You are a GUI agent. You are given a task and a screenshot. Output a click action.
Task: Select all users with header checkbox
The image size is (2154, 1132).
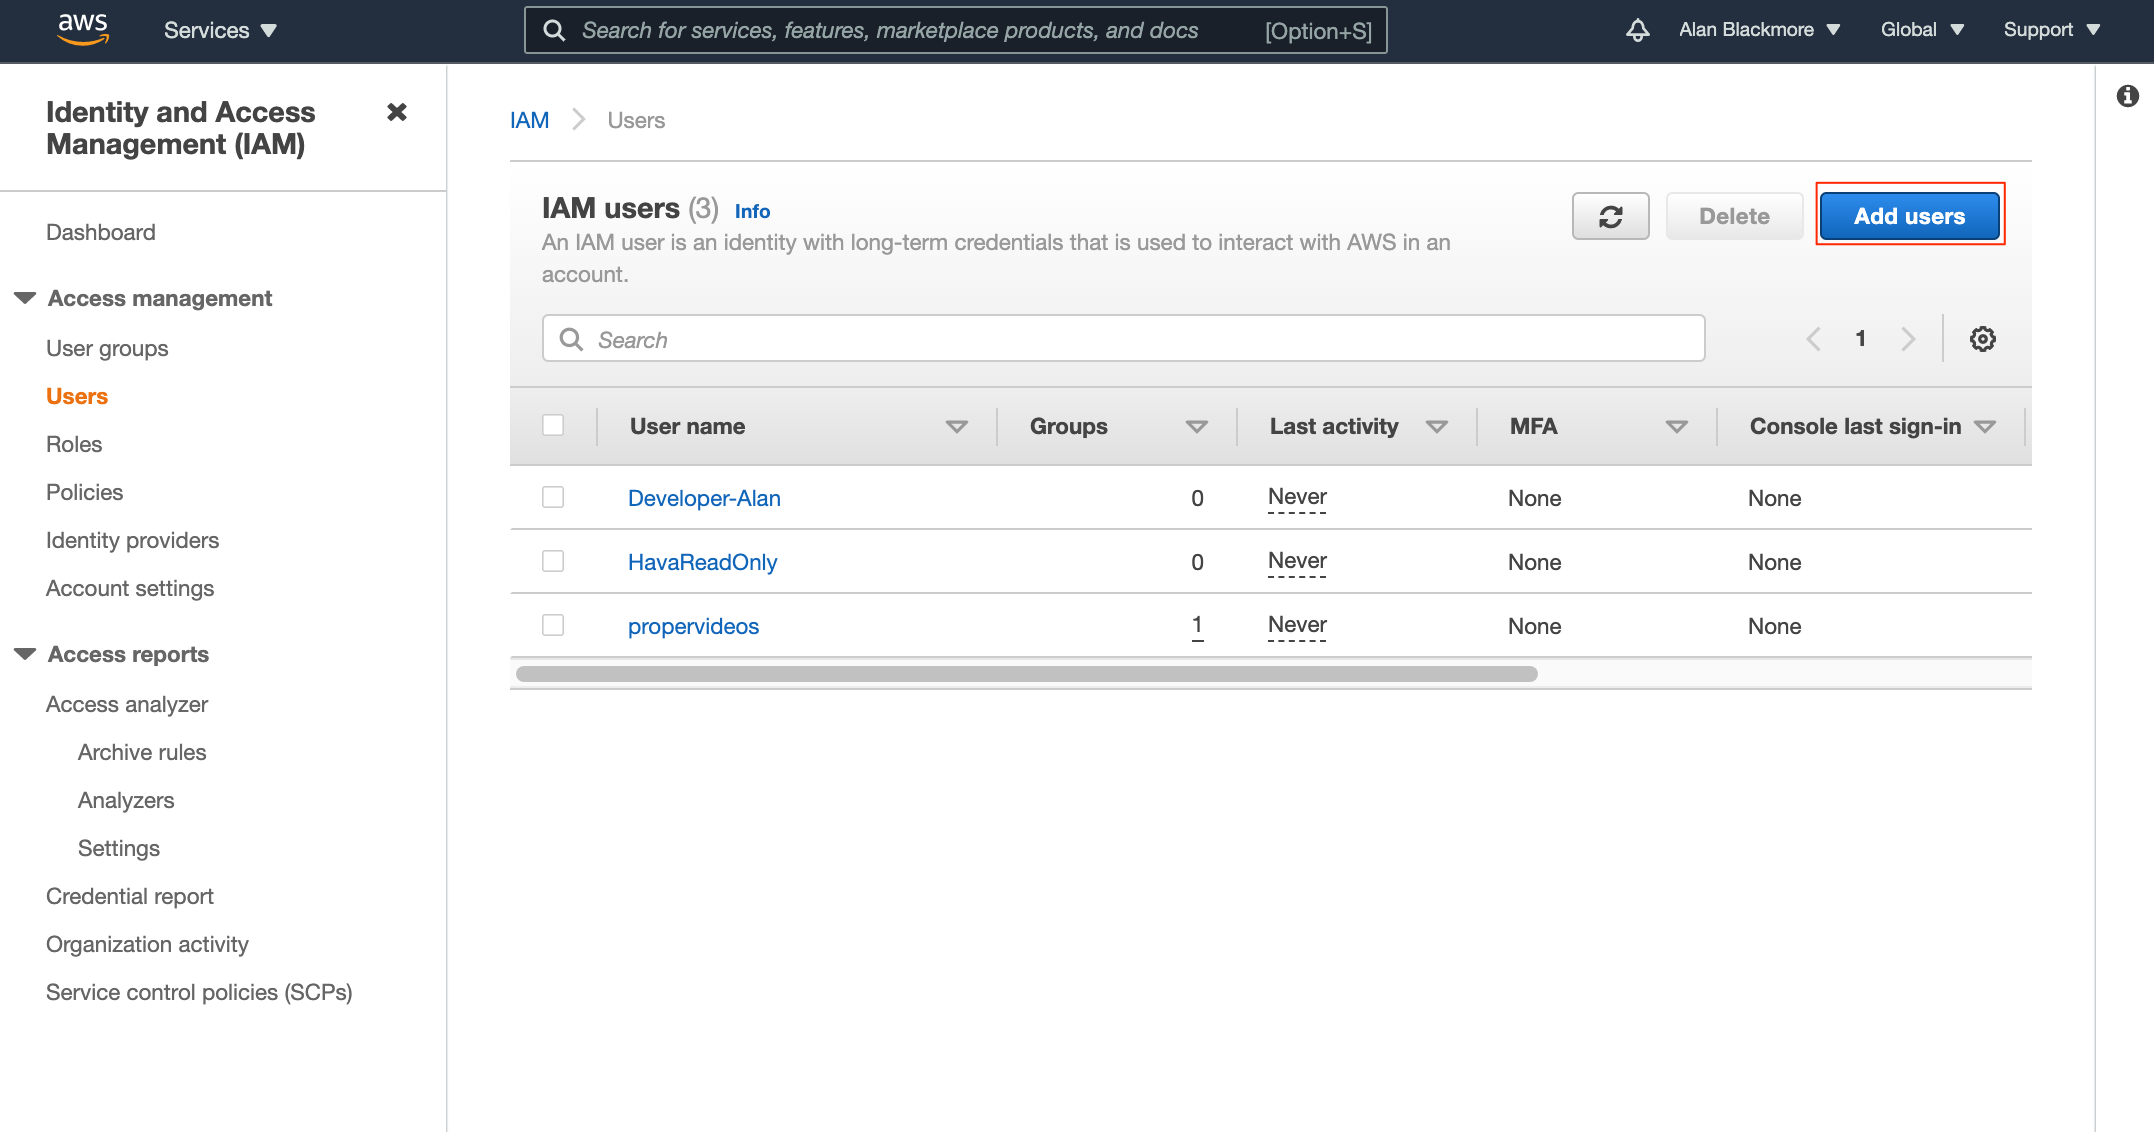click(x=553, y=425)
